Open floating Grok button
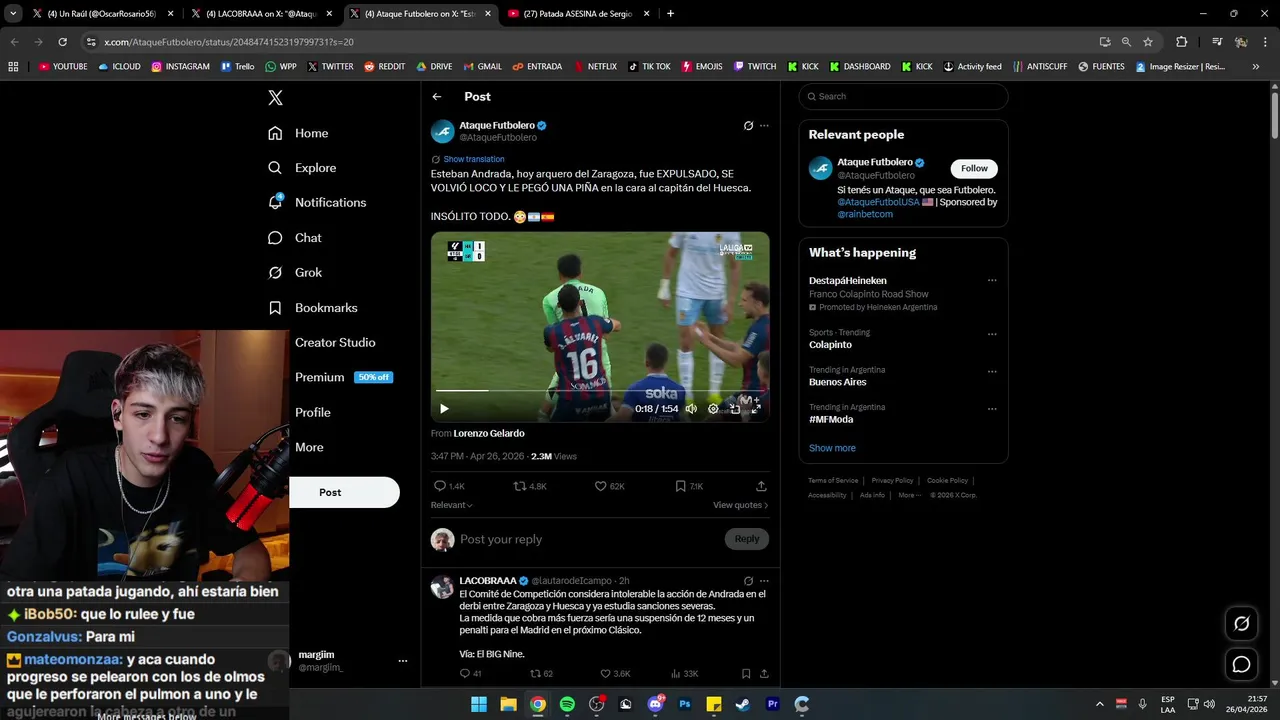This screenshot has width=1280, height=720. [1241, 624]
